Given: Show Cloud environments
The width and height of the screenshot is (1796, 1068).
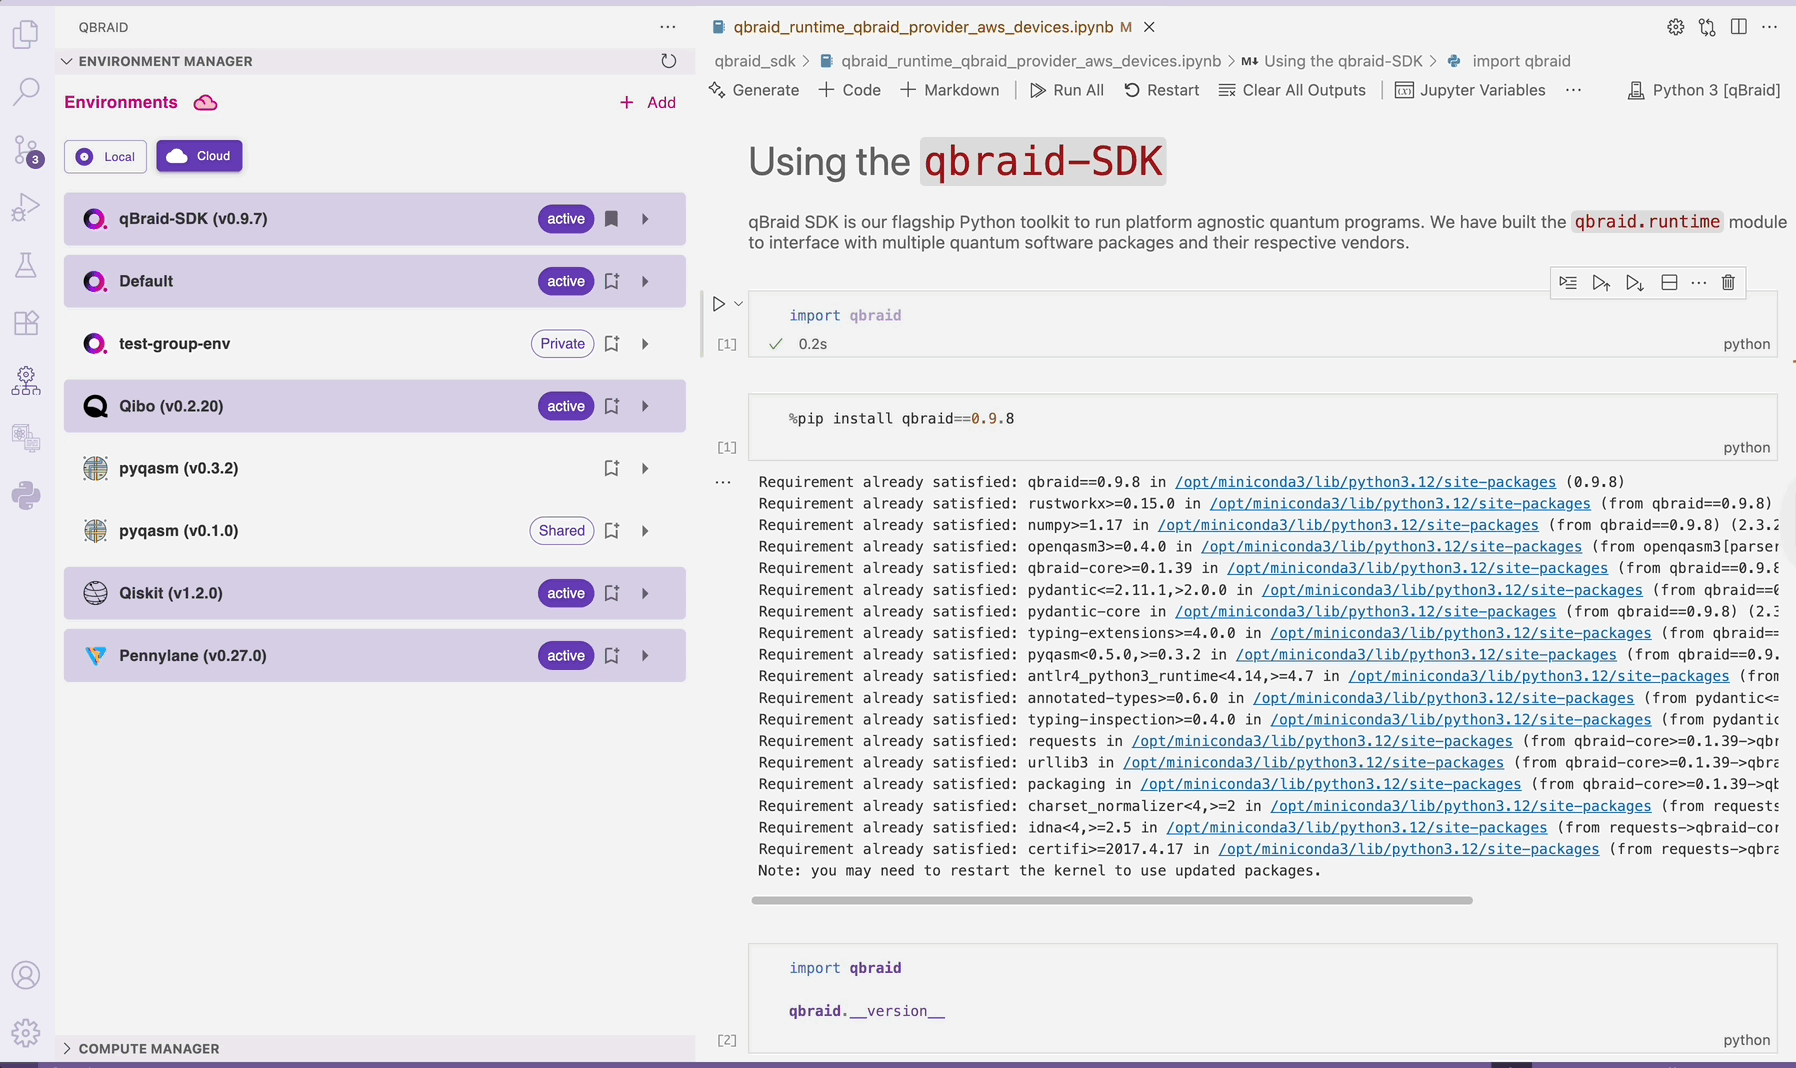Looking at the screenshot, I should (x=199, y=156).
